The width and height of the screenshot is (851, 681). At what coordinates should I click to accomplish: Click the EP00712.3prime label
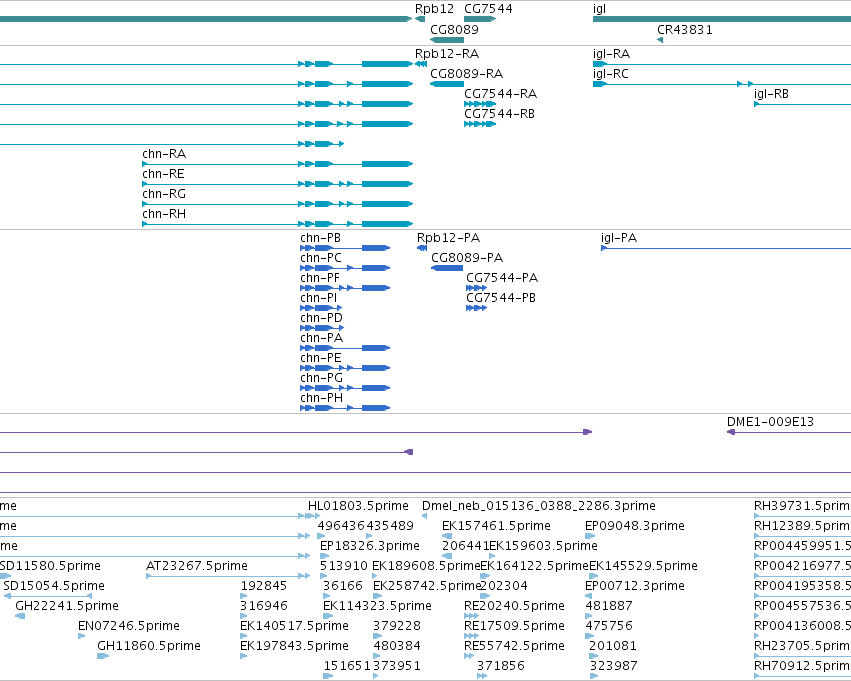(634, 586)
